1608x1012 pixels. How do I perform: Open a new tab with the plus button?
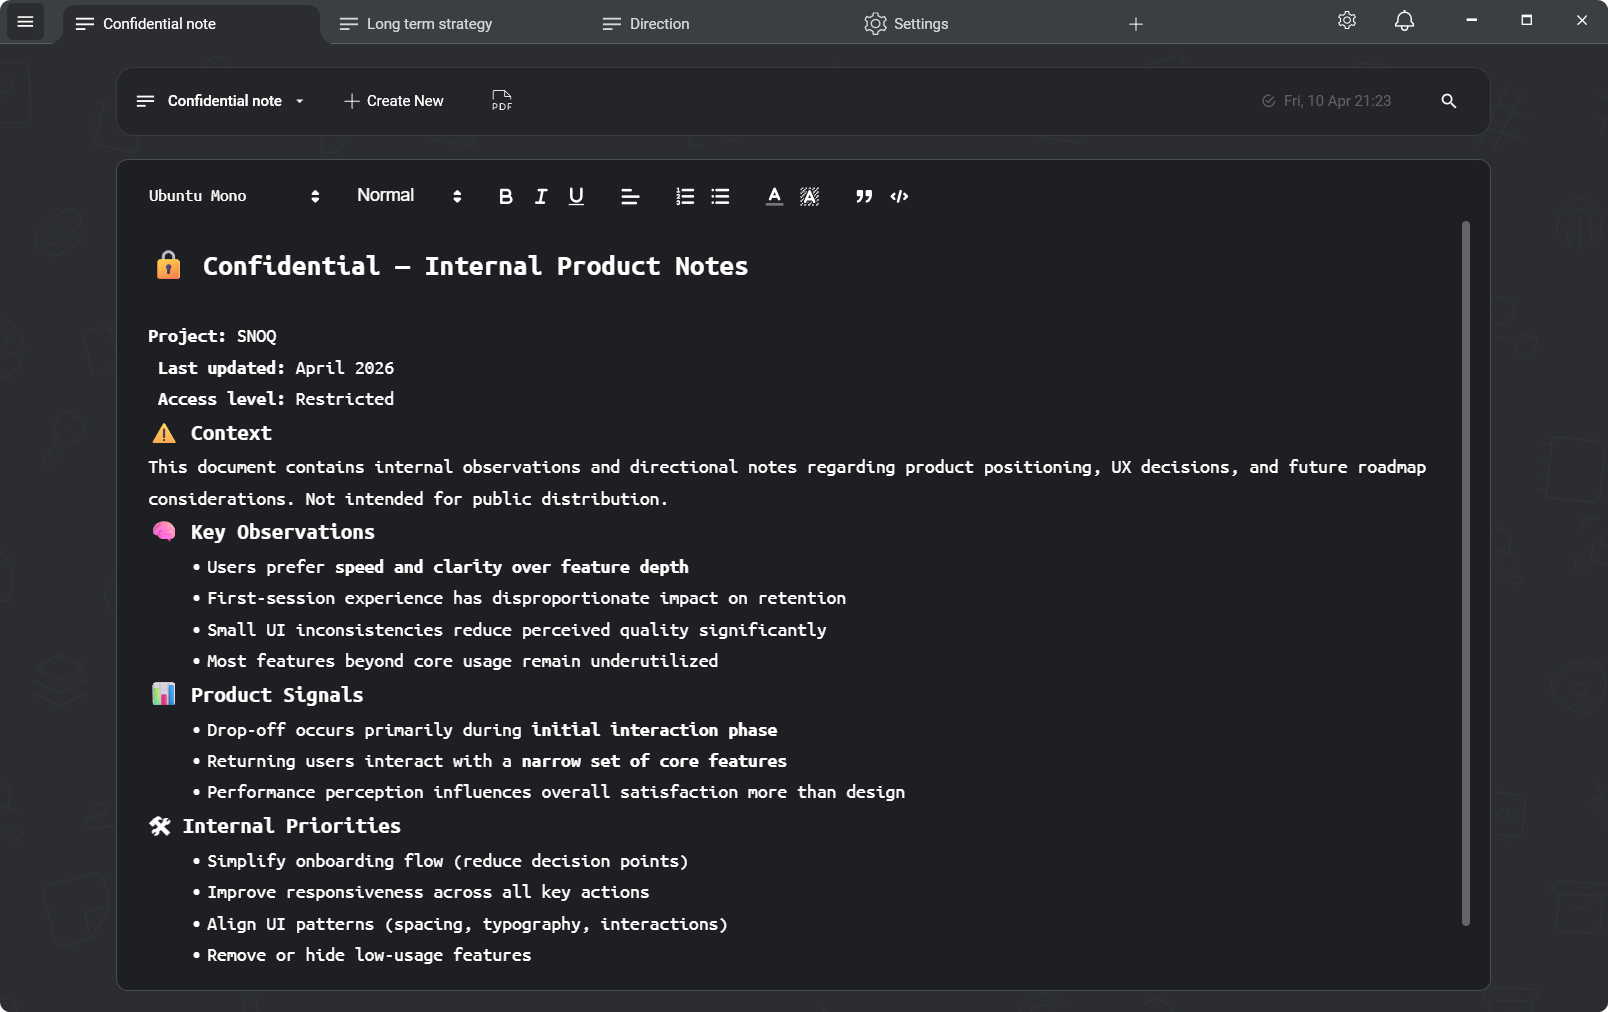[x=1136, y=24]
